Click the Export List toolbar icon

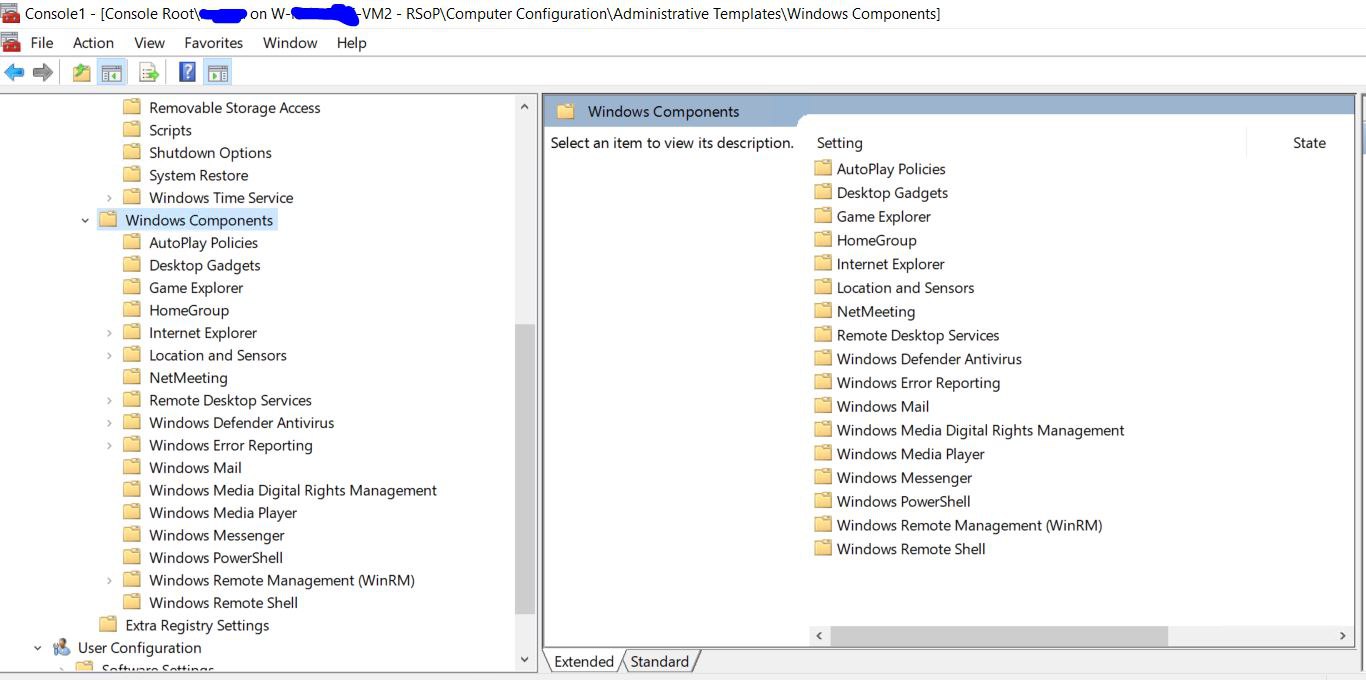tap(149, 72)
